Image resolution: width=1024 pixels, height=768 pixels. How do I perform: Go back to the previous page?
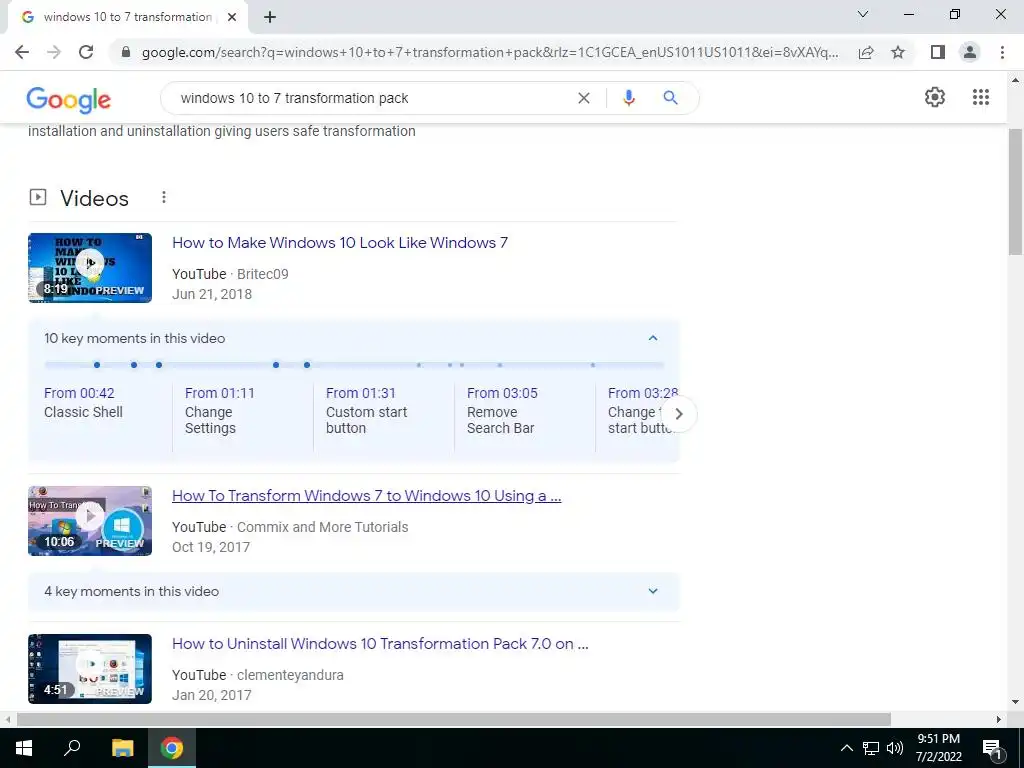(22, 52)
